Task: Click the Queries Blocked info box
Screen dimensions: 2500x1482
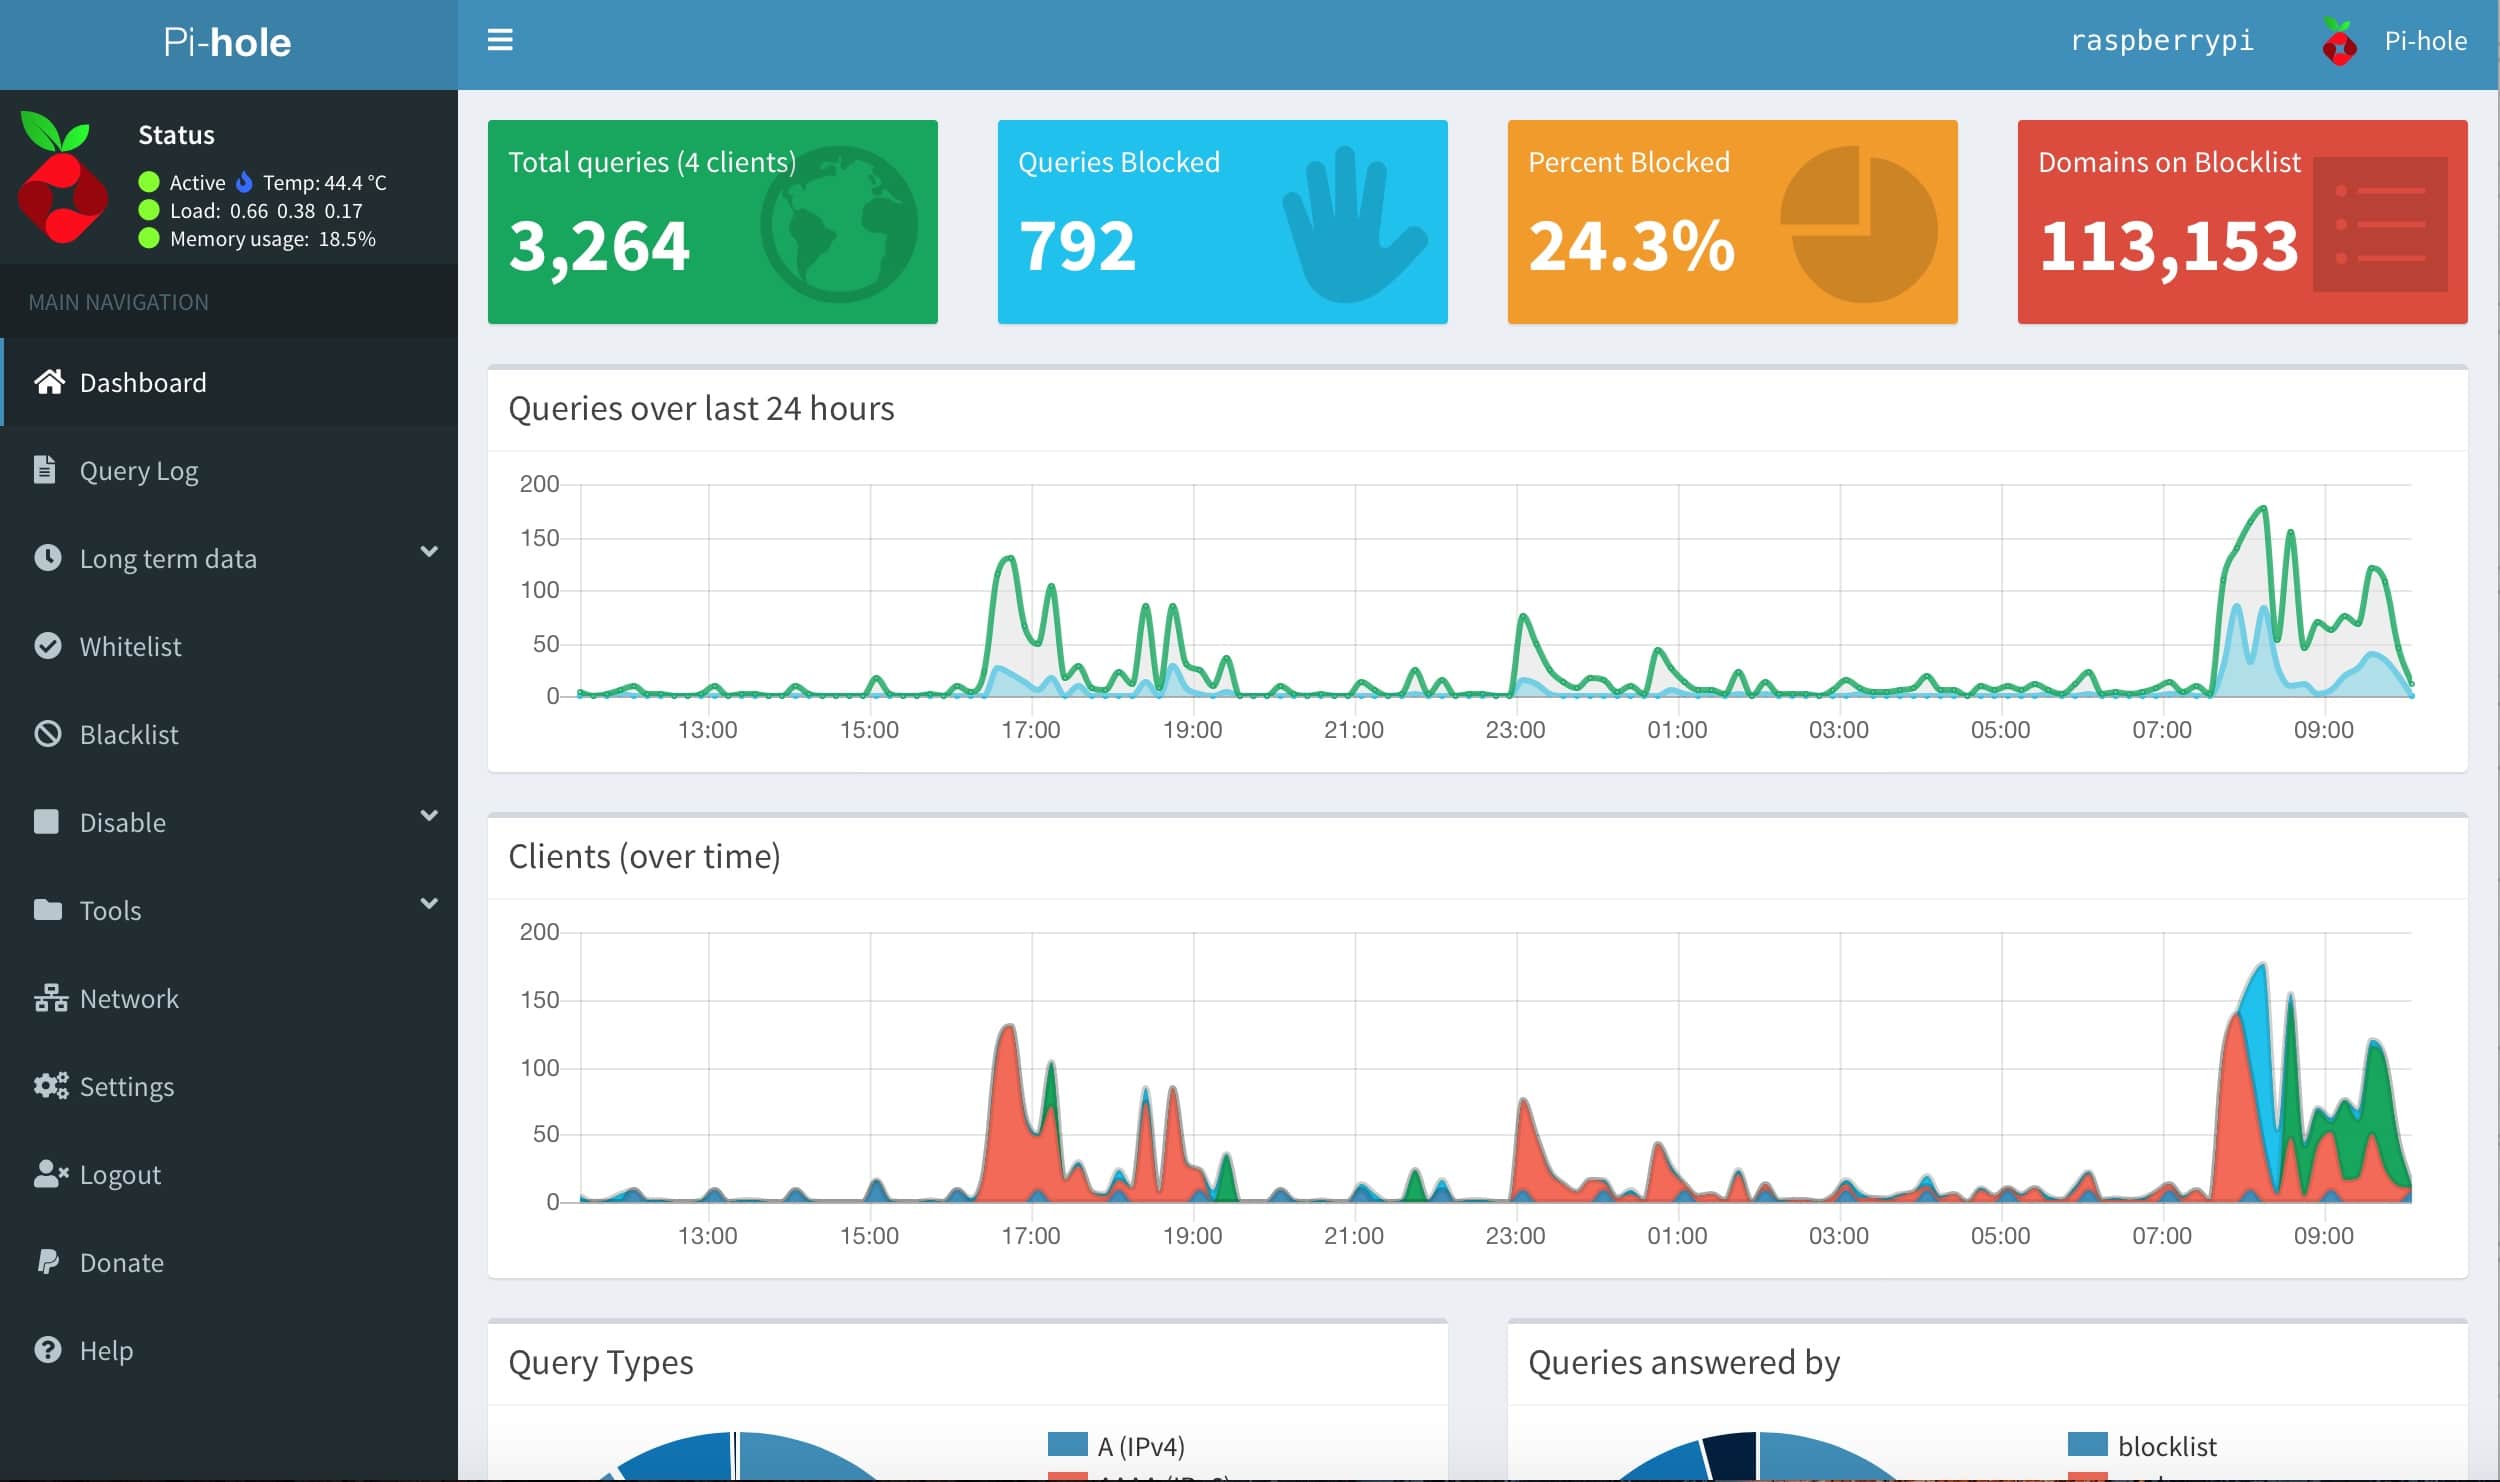Action: (1222, 222)
